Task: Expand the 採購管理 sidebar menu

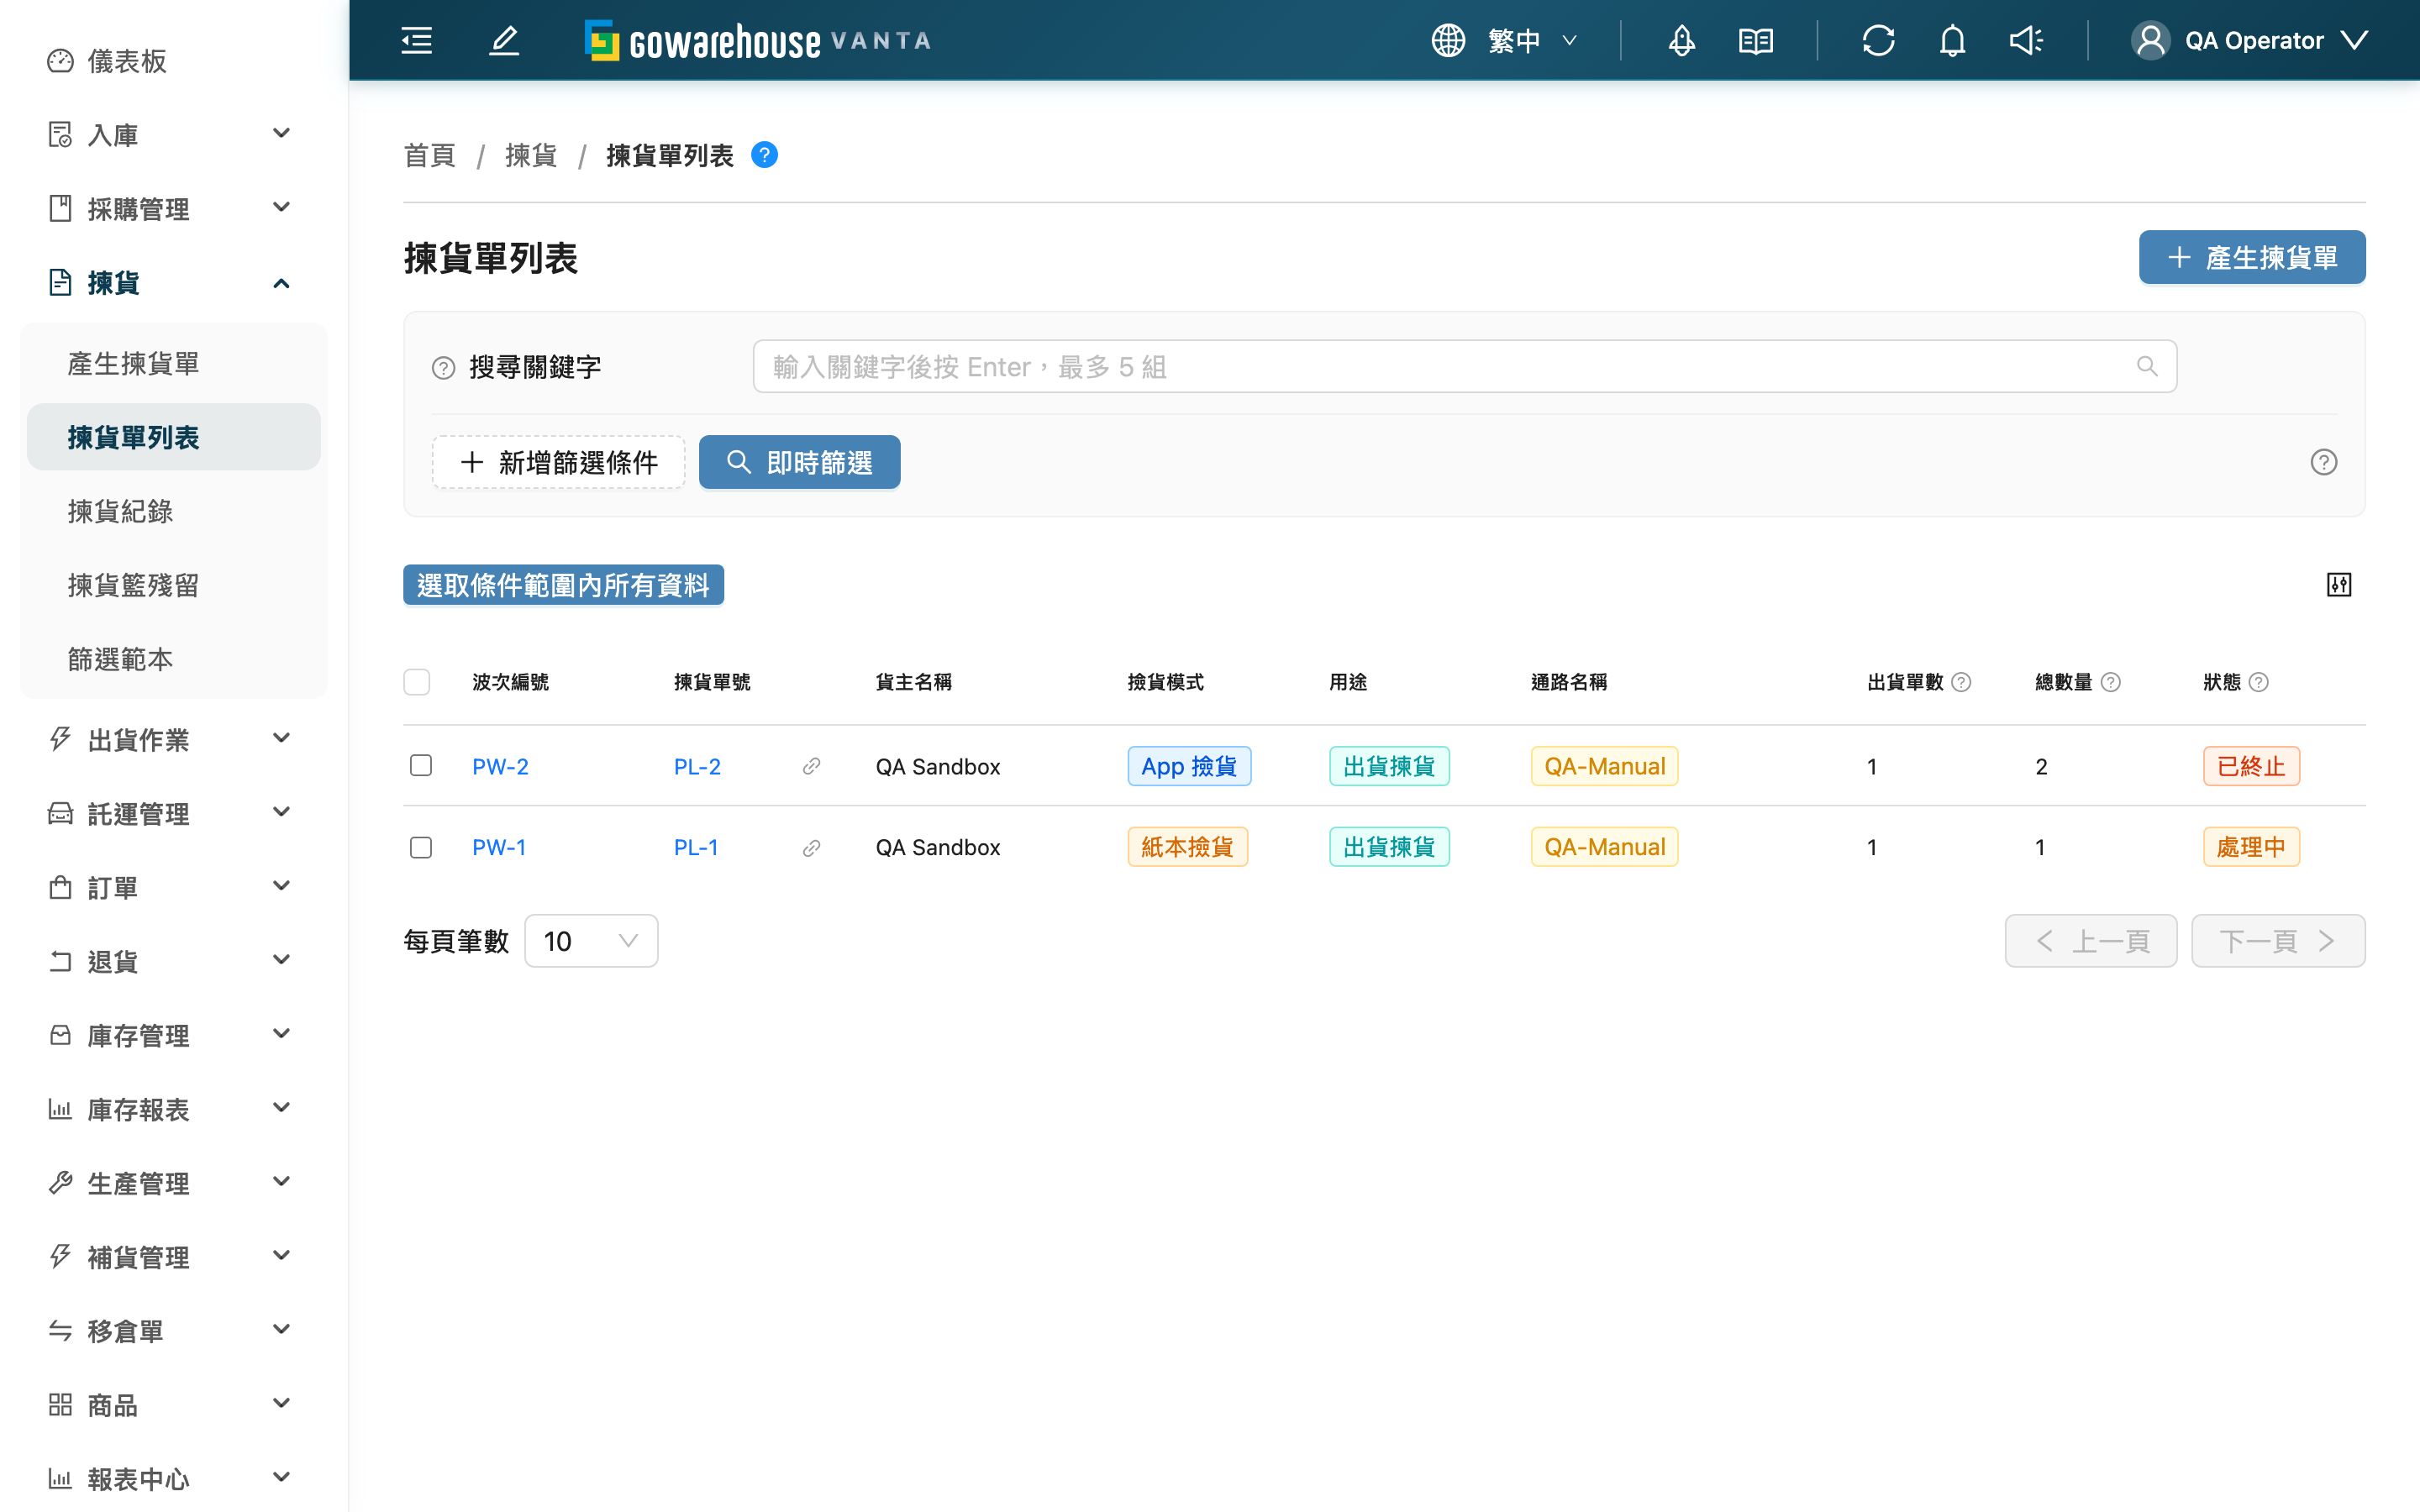Action: [174, 208]
